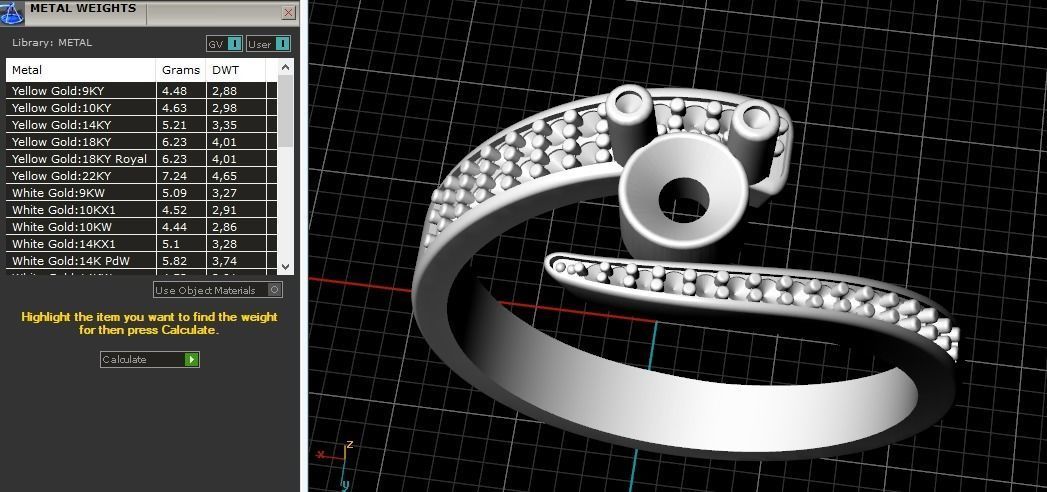Click the XYZ axis gizmo in viewport

(x=336, y=465)
